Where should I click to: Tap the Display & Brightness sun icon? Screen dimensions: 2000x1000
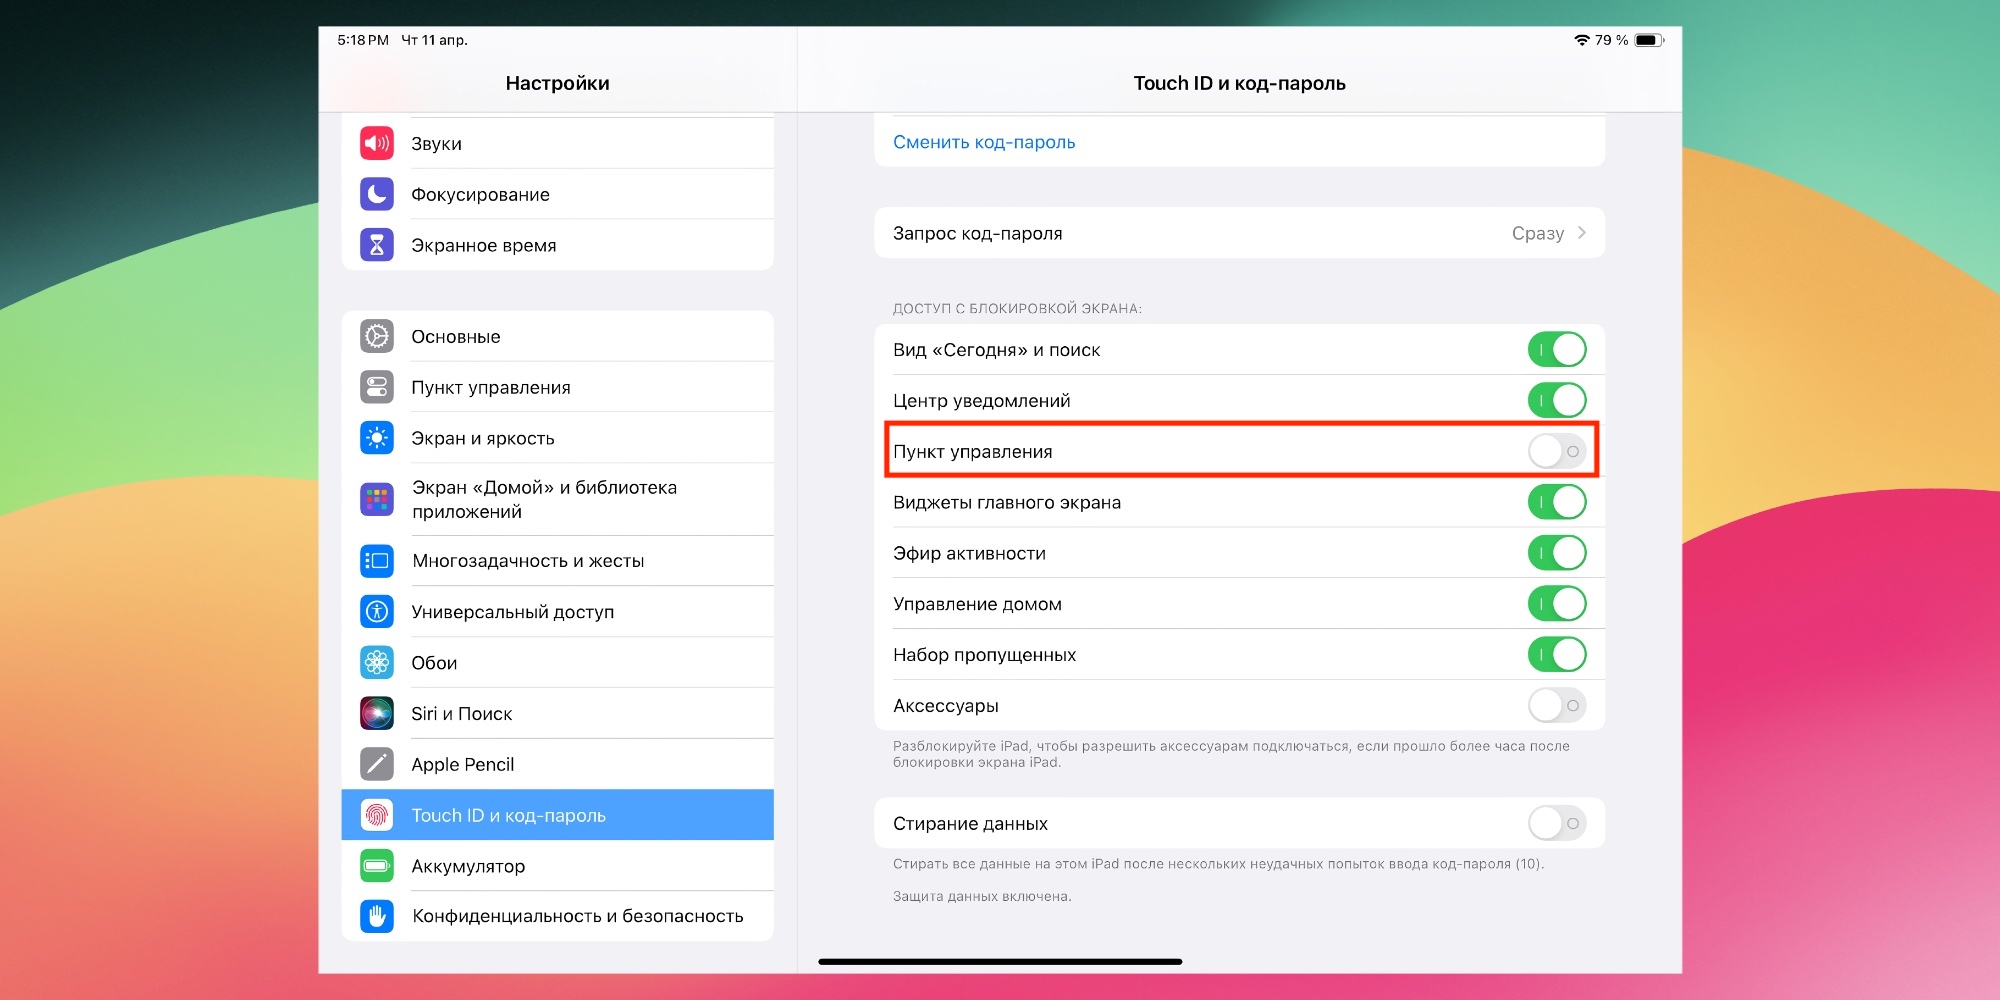click(377, 438)
